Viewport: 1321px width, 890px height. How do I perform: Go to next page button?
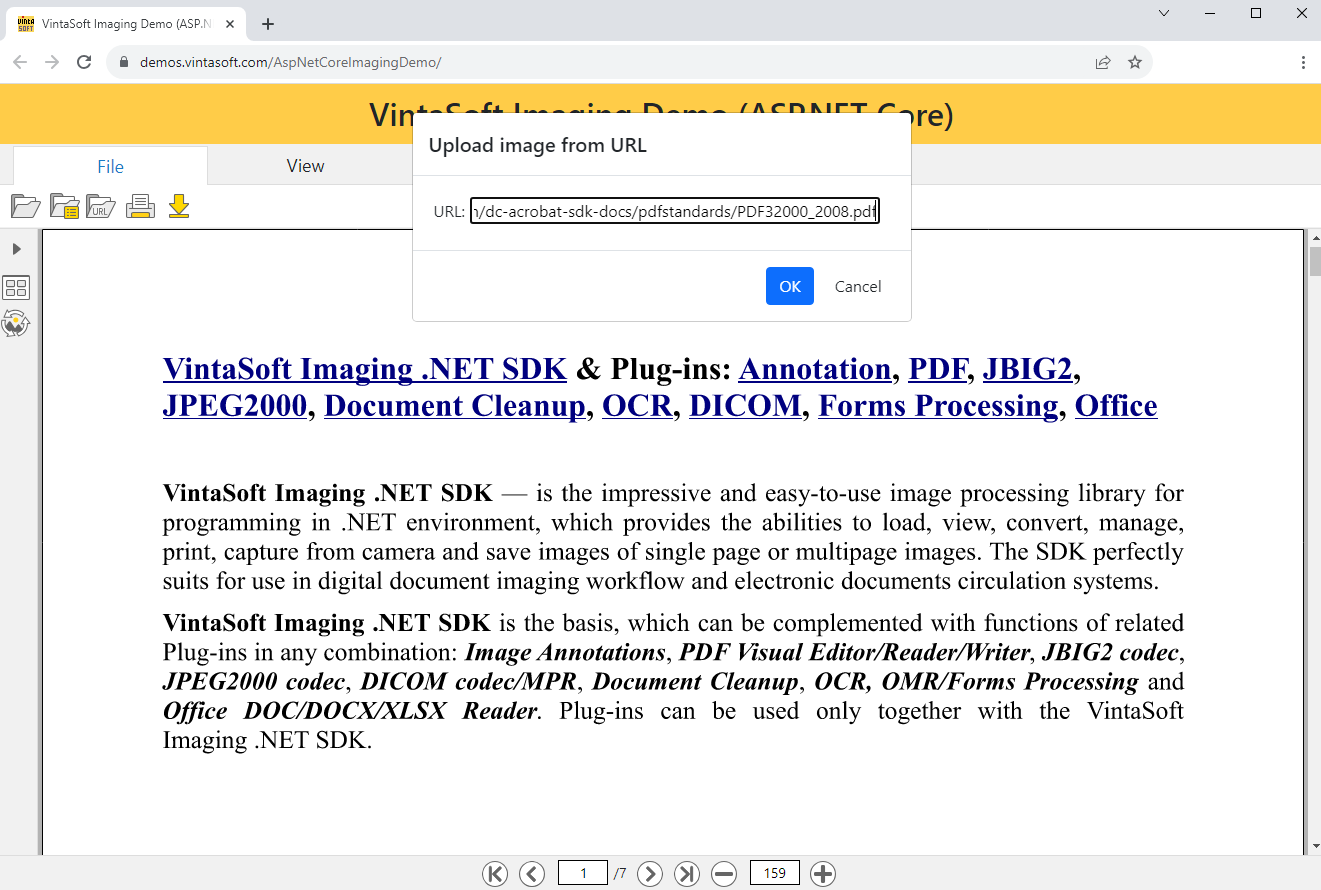[650, 873]
